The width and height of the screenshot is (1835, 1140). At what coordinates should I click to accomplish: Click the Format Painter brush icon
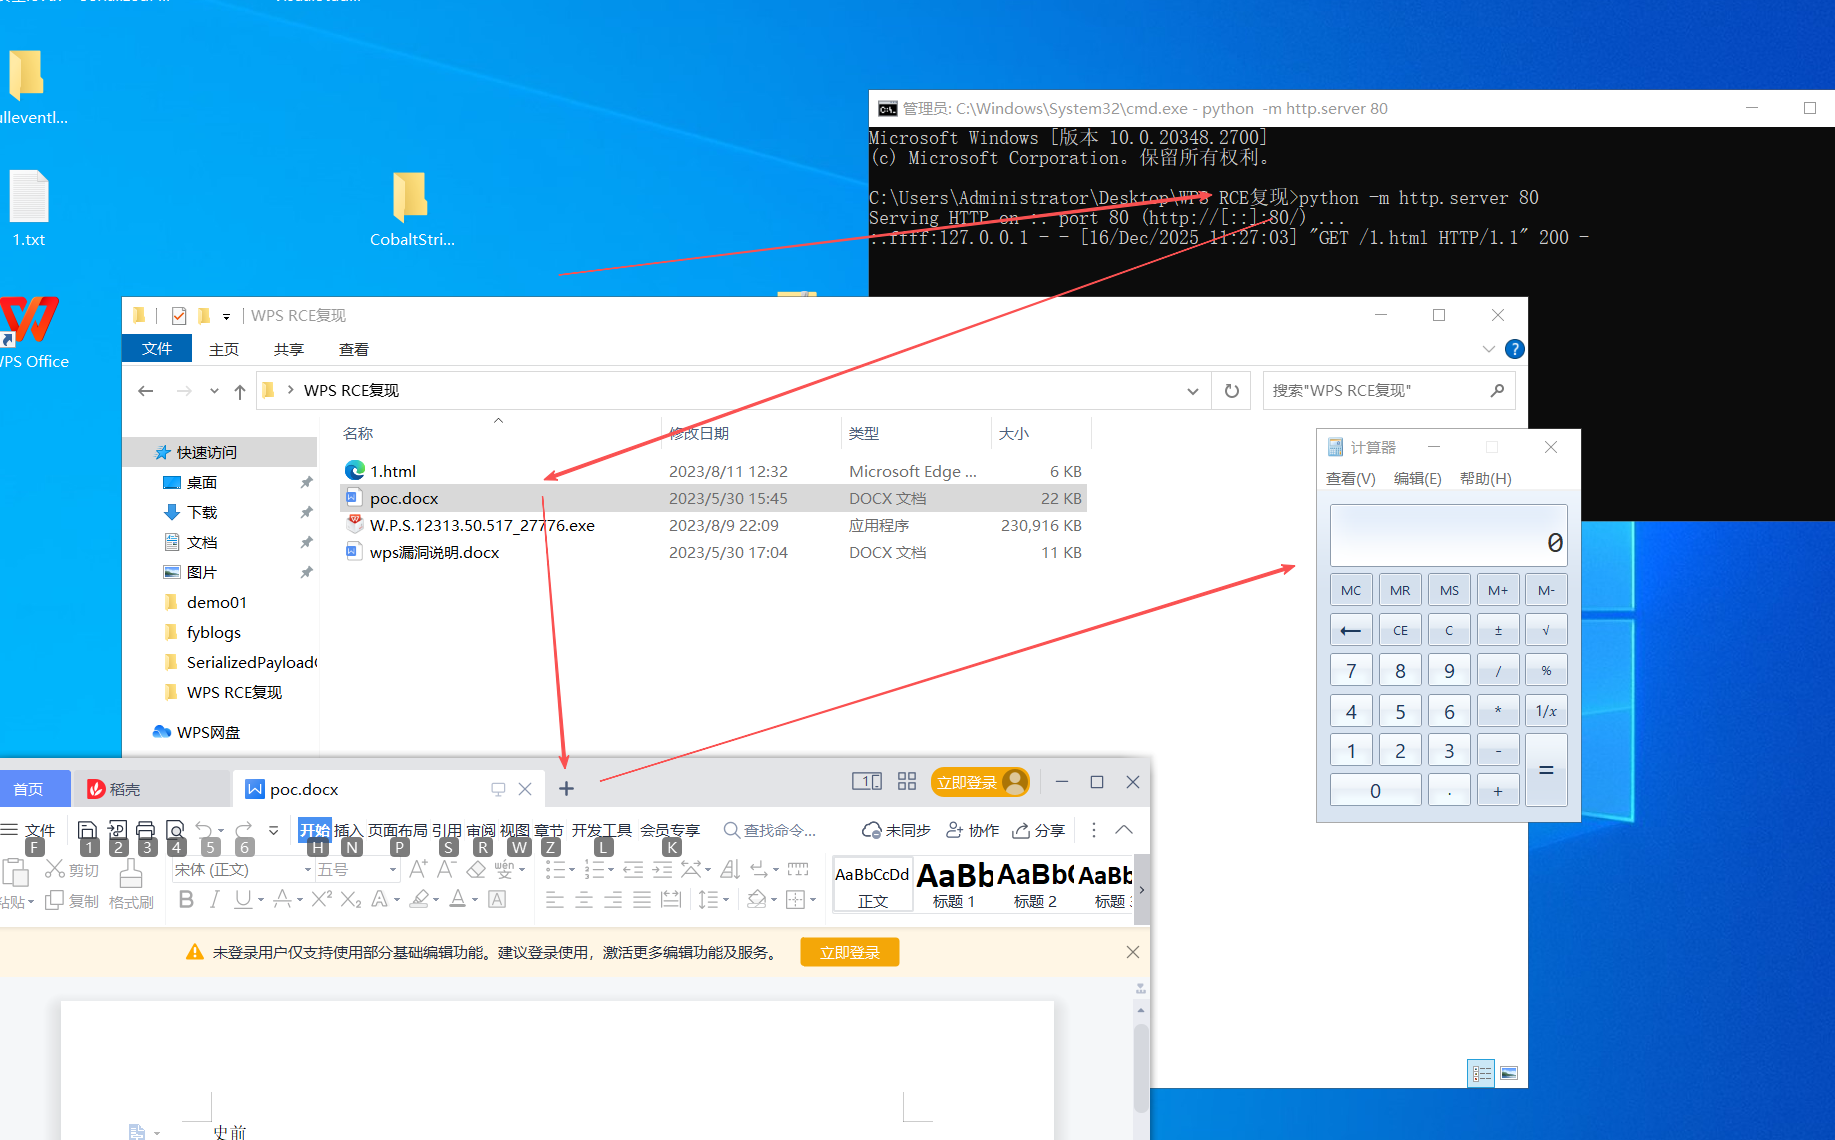coord(131,874)
